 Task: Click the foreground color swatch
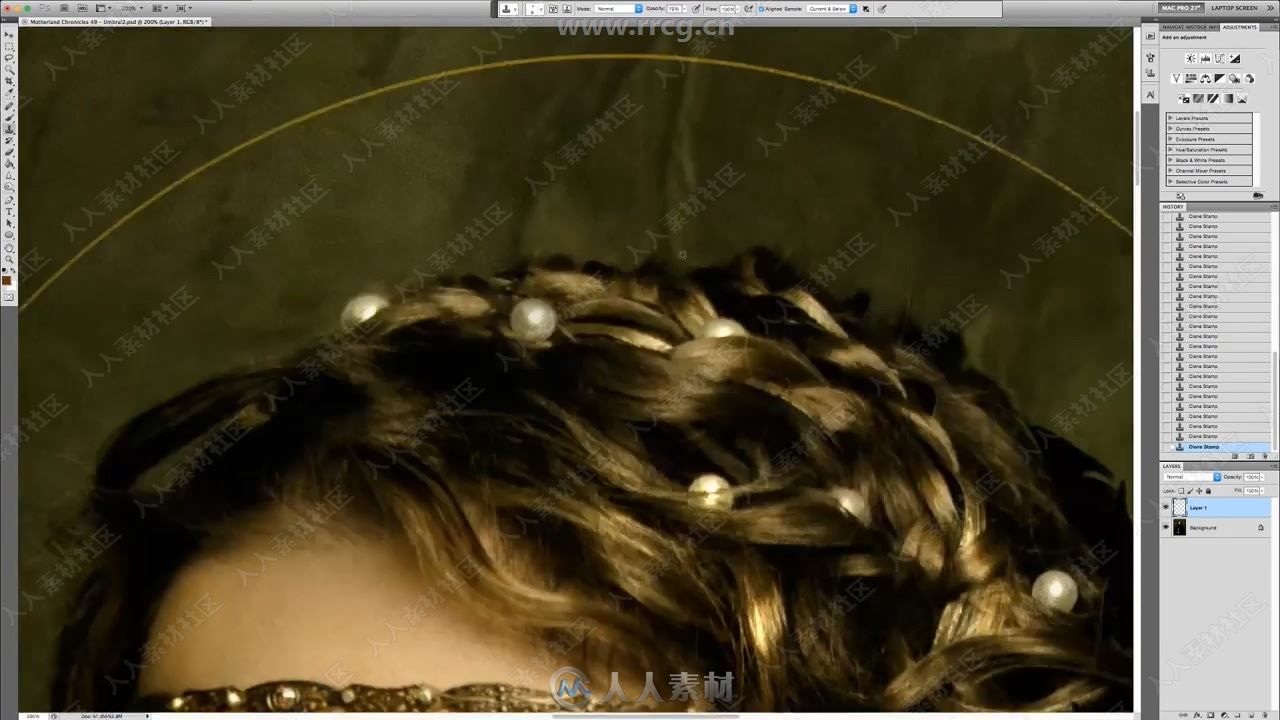tap(7, 281)
